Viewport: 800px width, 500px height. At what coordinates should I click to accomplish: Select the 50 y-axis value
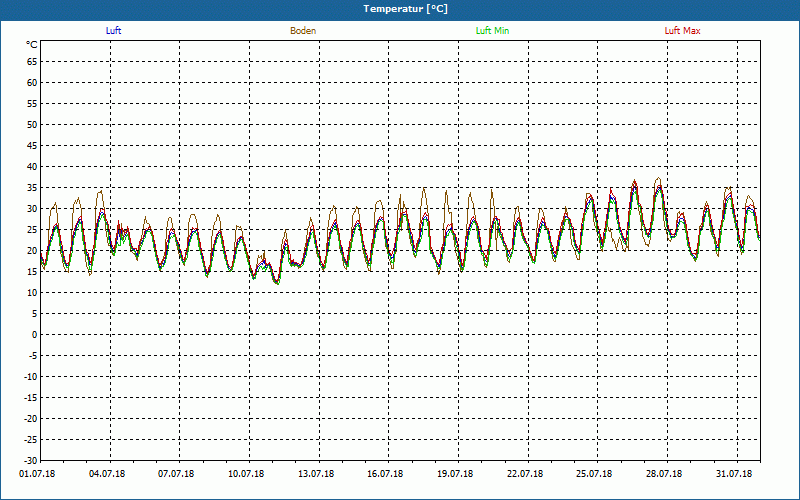(x=32, y=124)
